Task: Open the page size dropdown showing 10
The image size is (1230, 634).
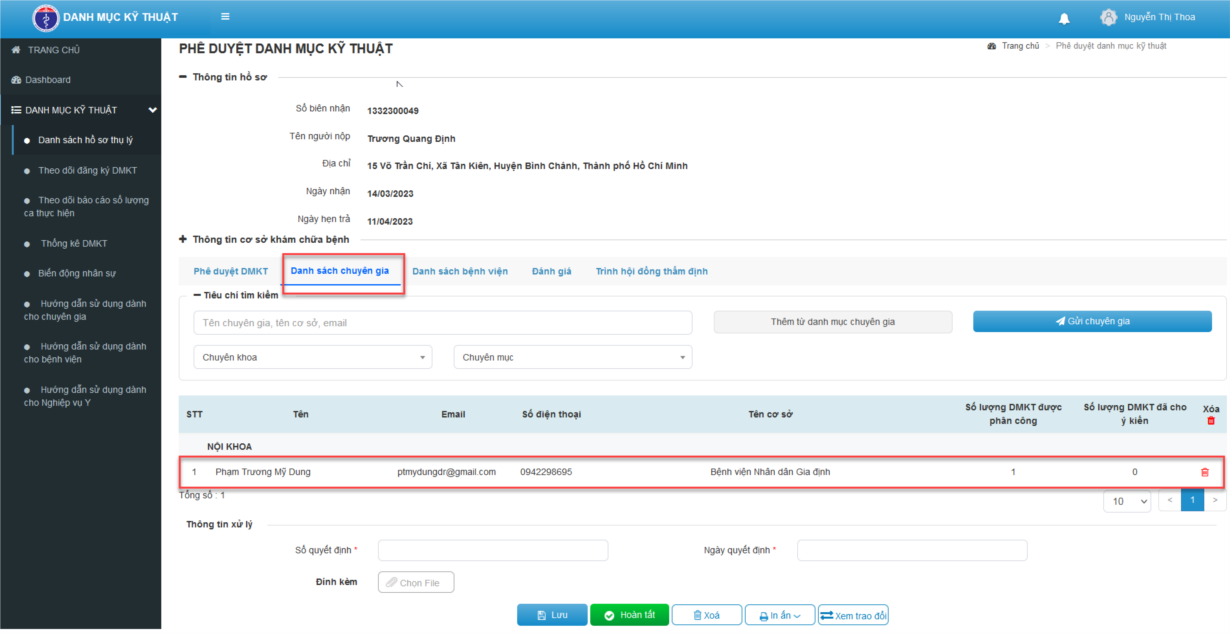Action: click(x=1127, y=501)
